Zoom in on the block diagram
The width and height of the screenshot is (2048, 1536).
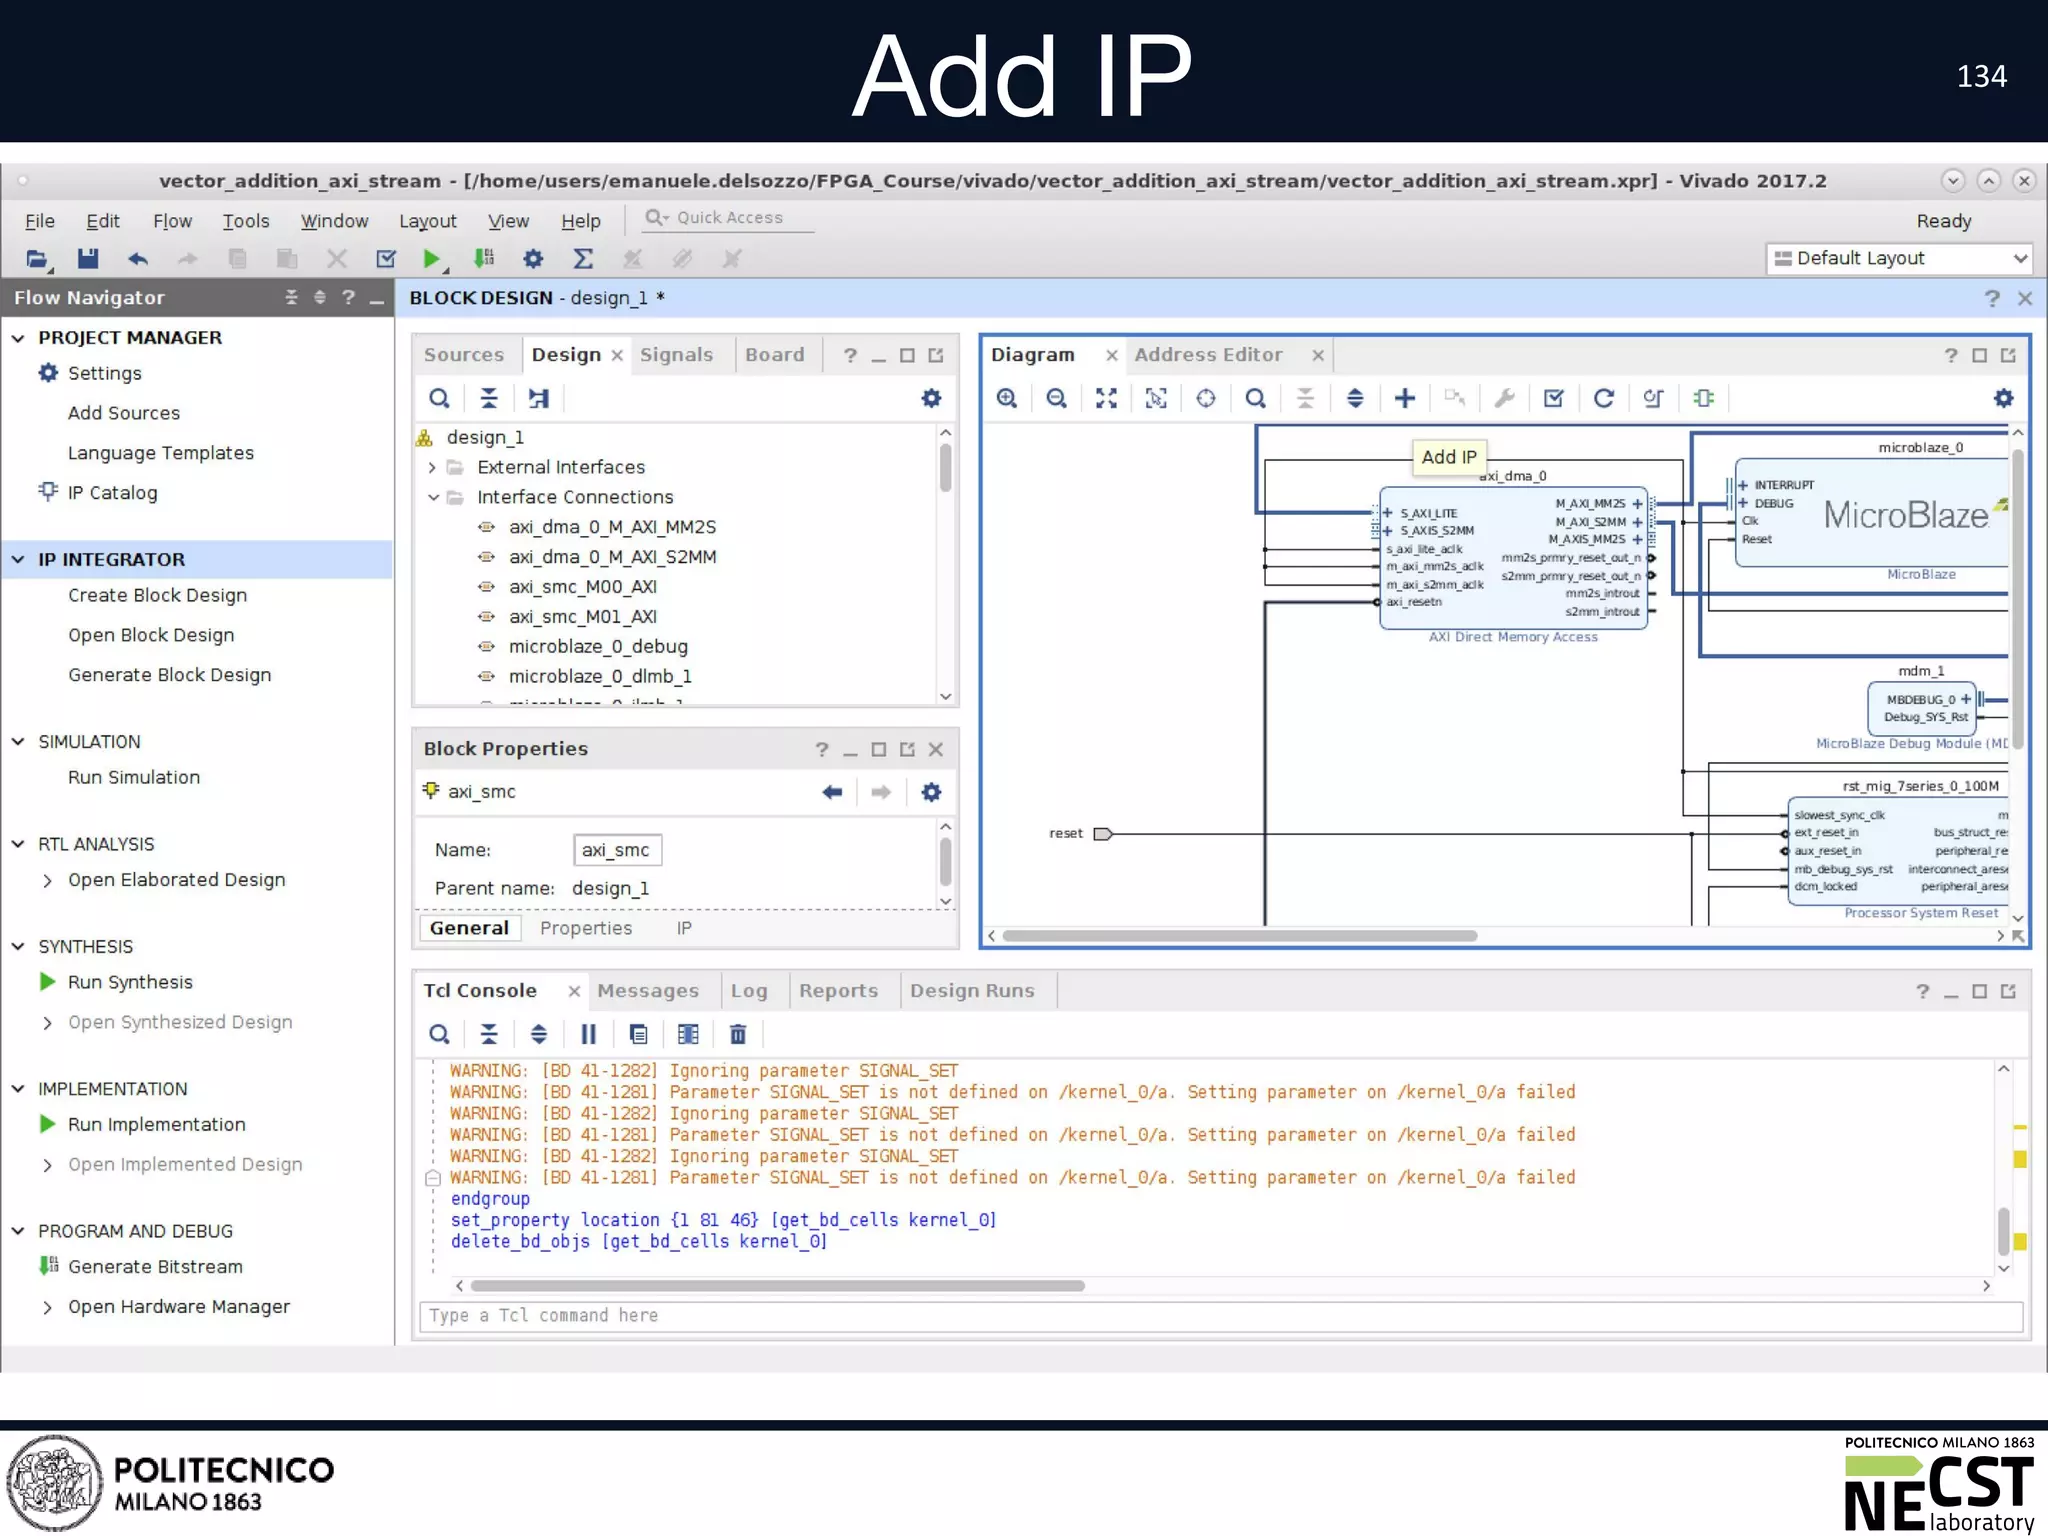pos(1007,398)
